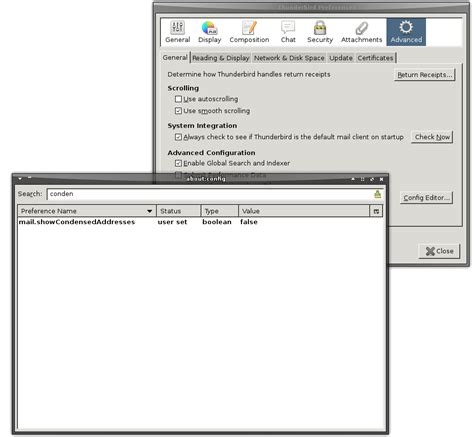Viewport: 474px width, 437px height.
Task: Open the Display preferences pane
Action: (209, 32)
